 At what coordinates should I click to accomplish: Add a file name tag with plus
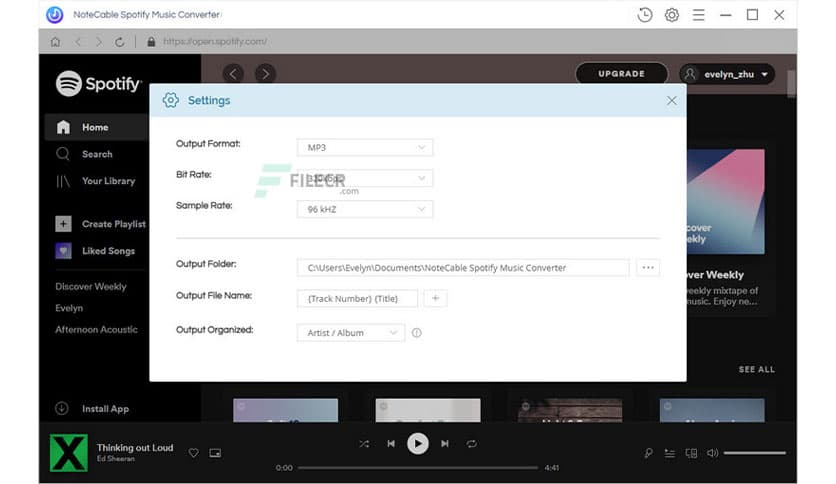(x=435, y=299)
